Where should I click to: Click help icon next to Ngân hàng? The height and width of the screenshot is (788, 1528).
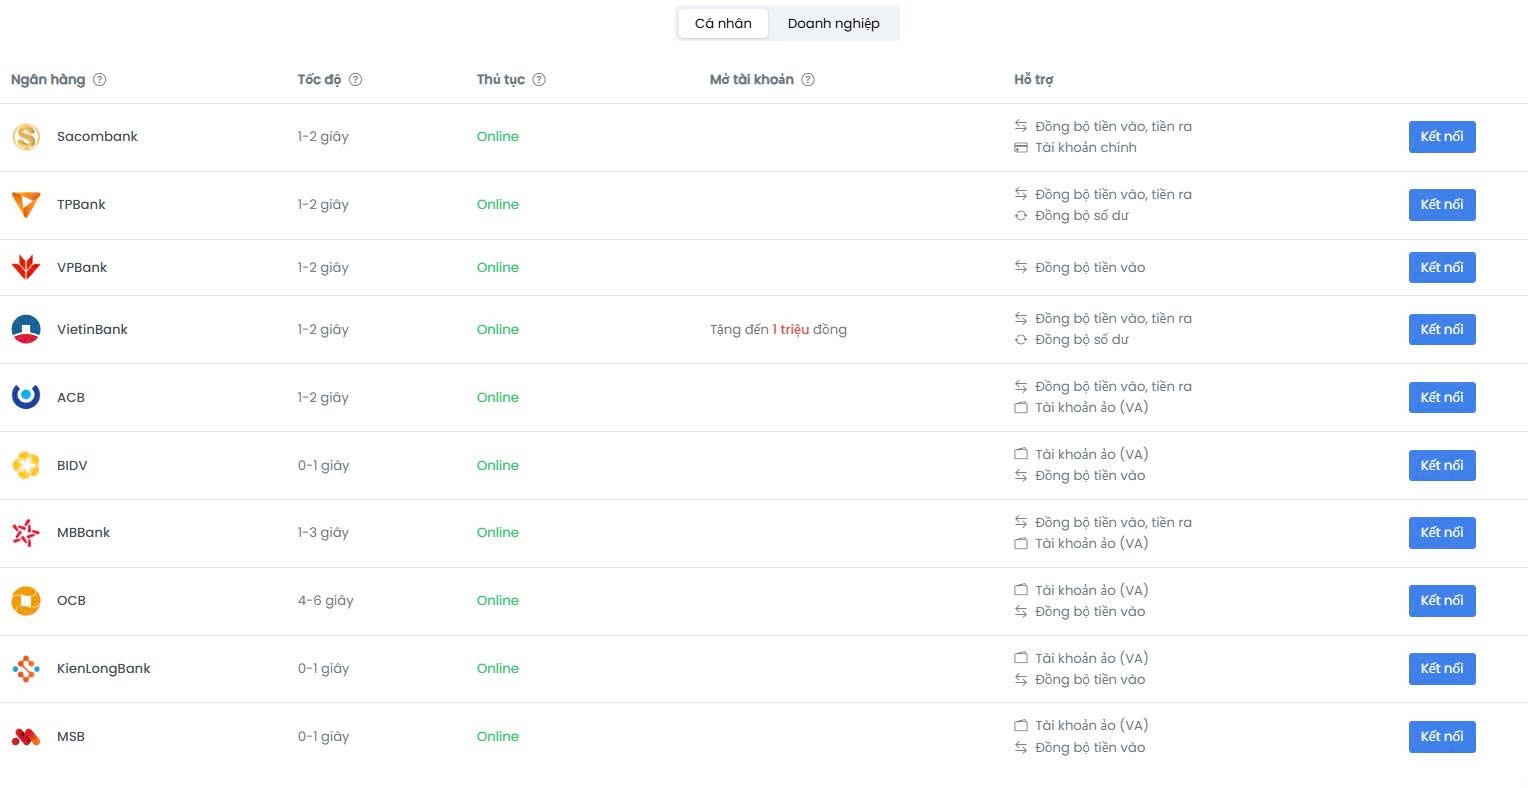pyautogui.click(x=100, y=80)
